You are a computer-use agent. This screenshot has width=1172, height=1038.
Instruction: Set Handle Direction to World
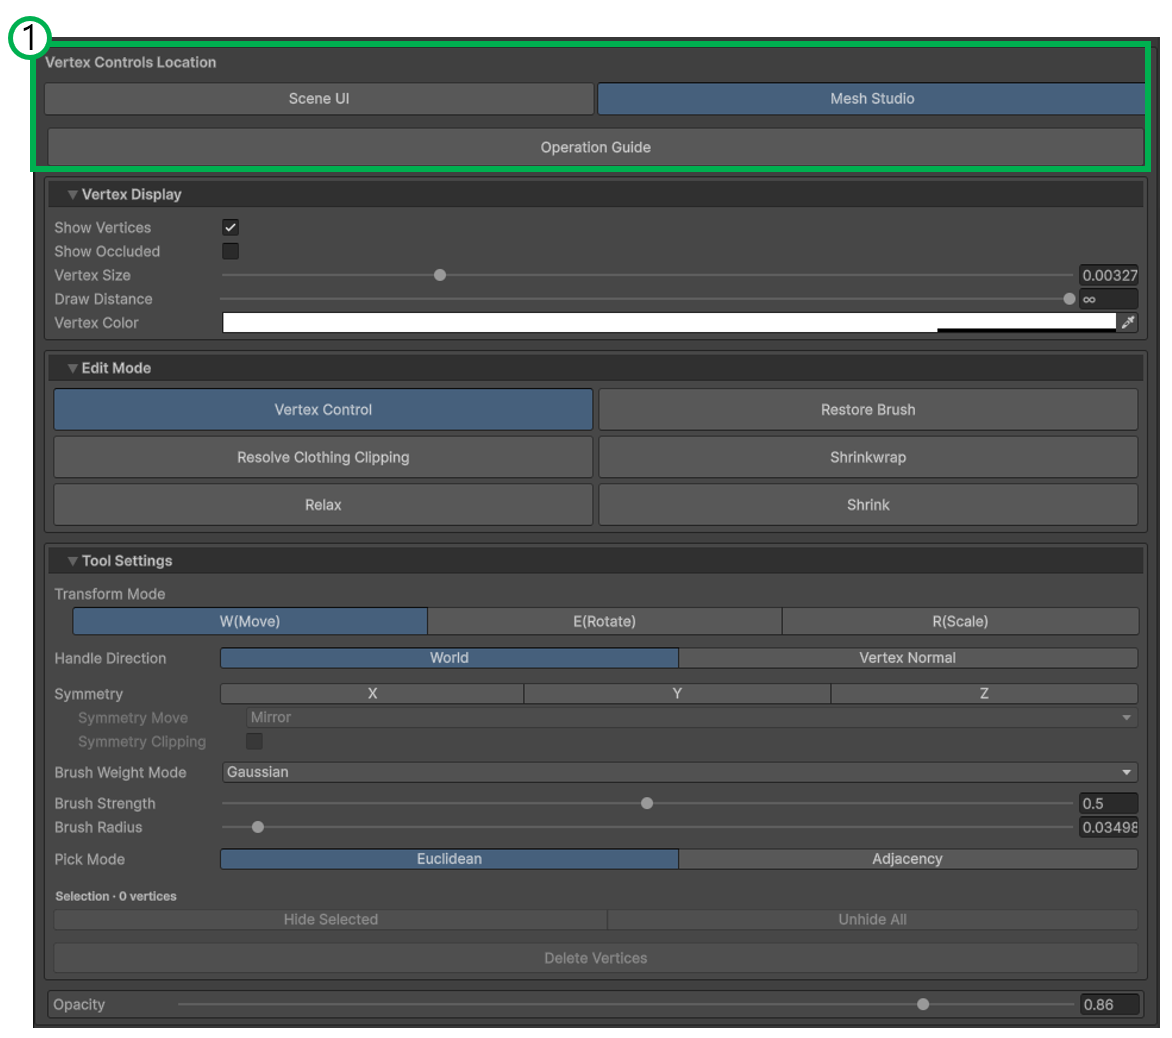(449, 658)
